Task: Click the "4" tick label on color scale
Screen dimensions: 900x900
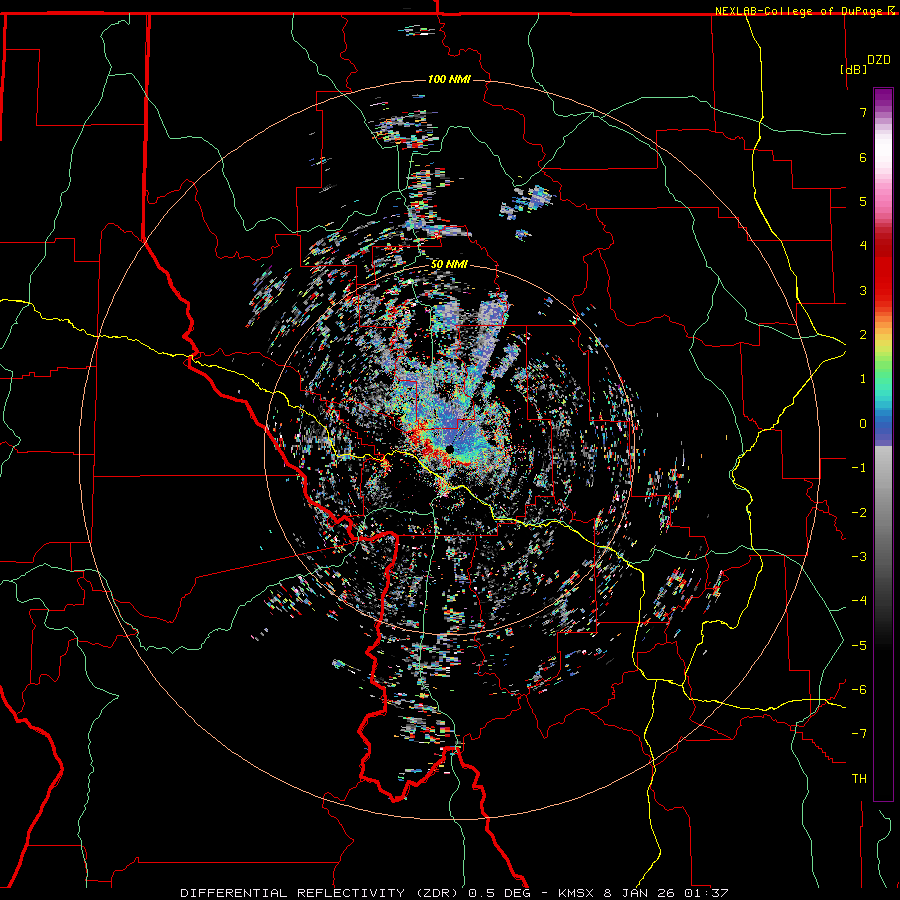Action: coord(863,246)
